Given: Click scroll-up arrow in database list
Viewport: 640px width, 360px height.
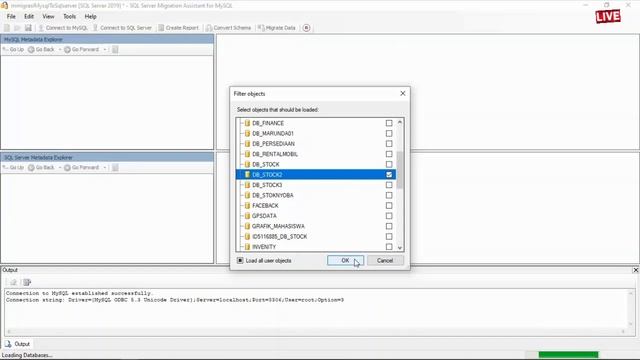Looking at the screenshot, I should point(400,122).
